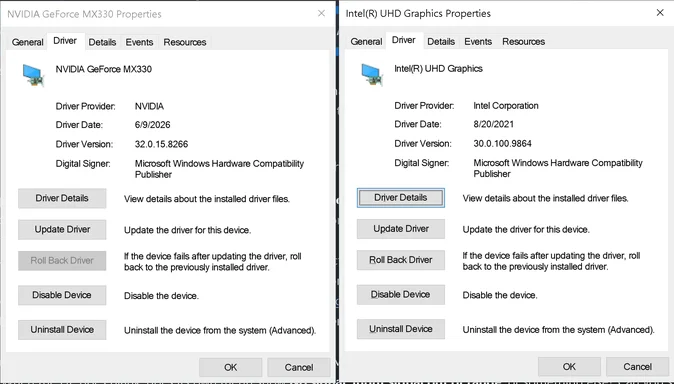The height and width of the screenshot is (384, 674).
Task: Select Driver tab in Intel UHD window
Action: click(404, 40)
